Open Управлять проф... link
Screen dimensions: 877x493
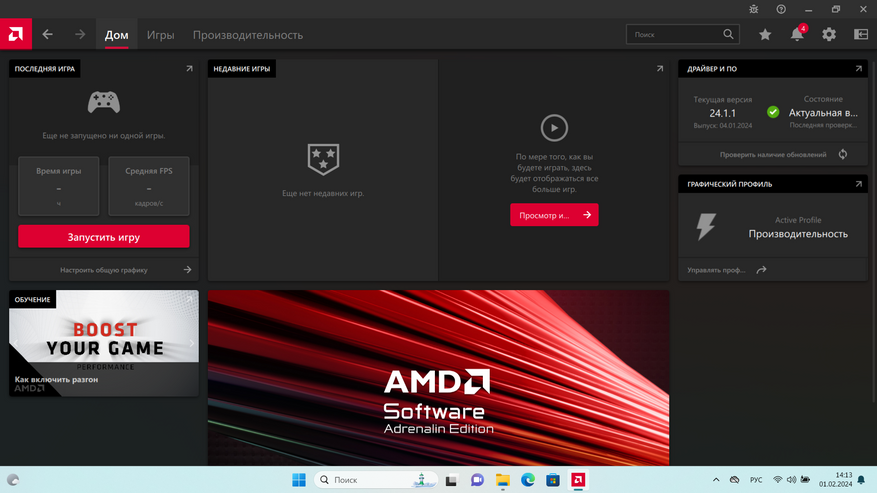[x=716, y=270]
